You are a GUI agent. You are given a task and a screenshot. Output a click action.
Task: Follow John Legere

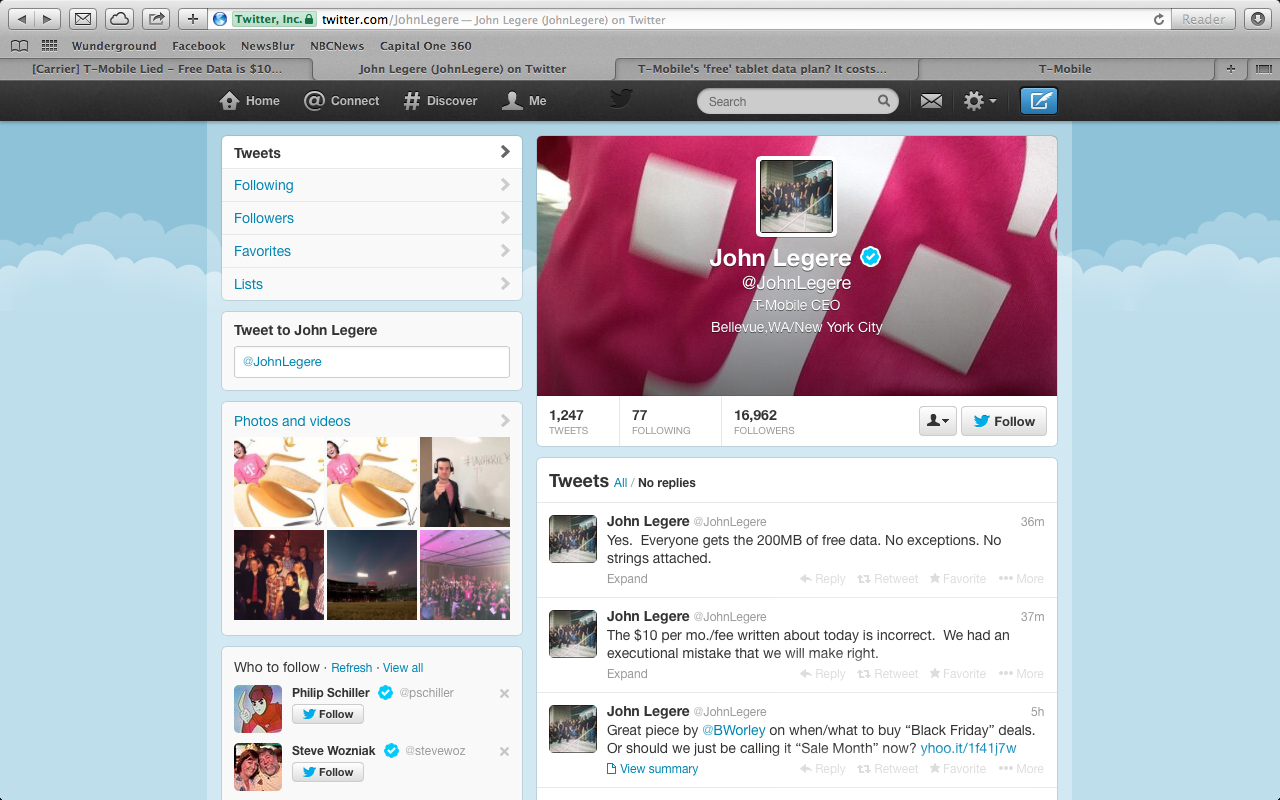(x=1004, y=421)
